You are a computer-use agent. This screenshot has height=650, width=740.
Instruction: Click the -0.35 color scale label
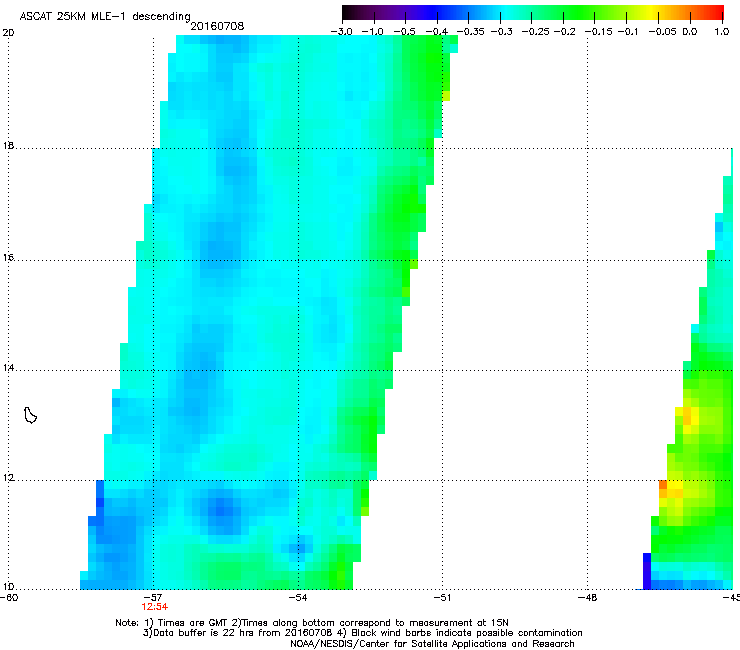tap(470, 32)
